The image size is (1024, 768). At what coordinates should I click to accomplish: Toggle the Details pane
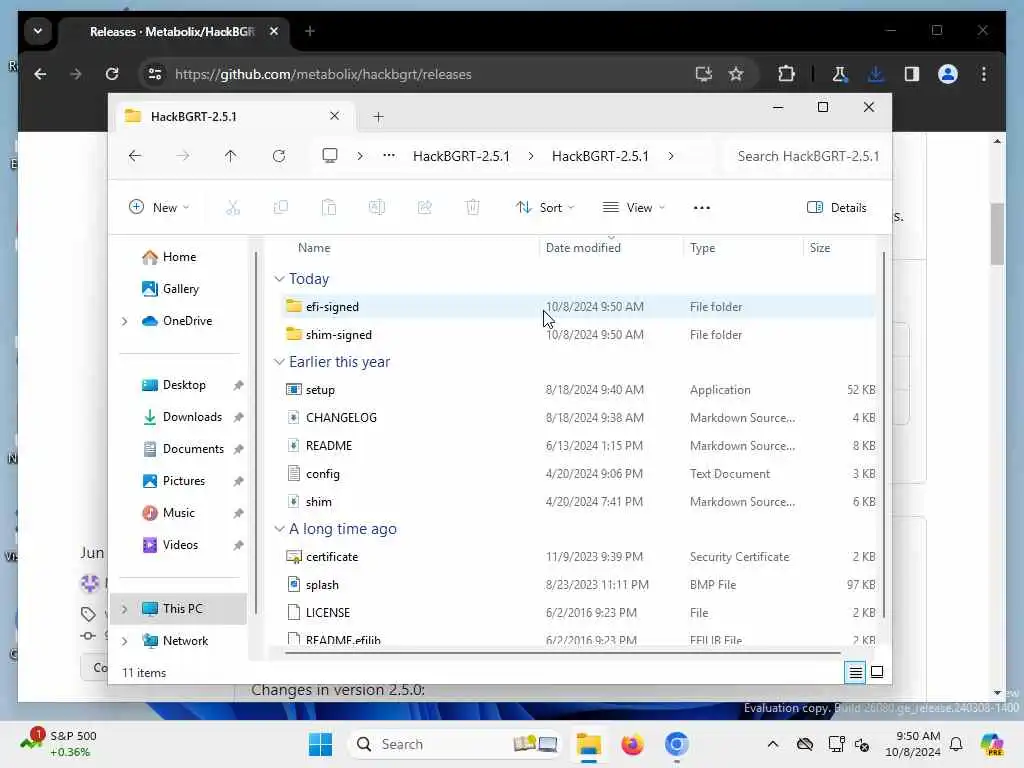pos(837,208)
